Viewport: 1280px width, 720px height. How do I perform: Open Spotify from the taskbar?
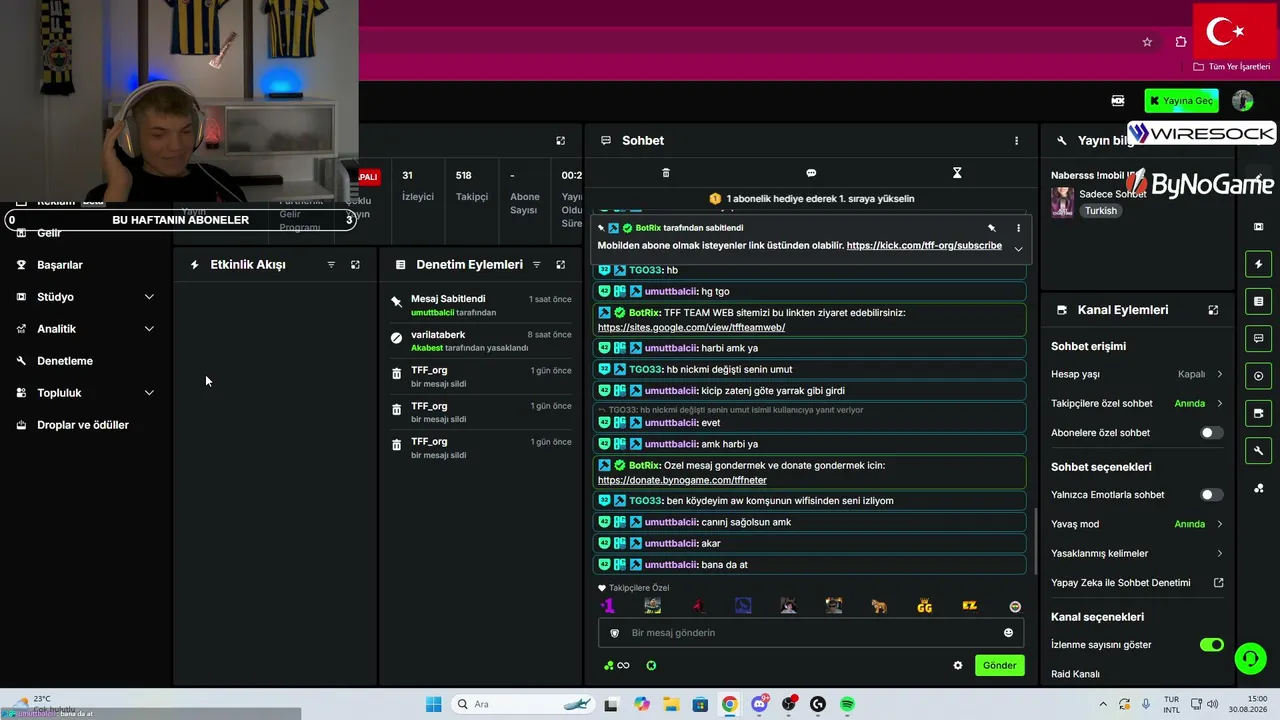click(x=847, y=704)
